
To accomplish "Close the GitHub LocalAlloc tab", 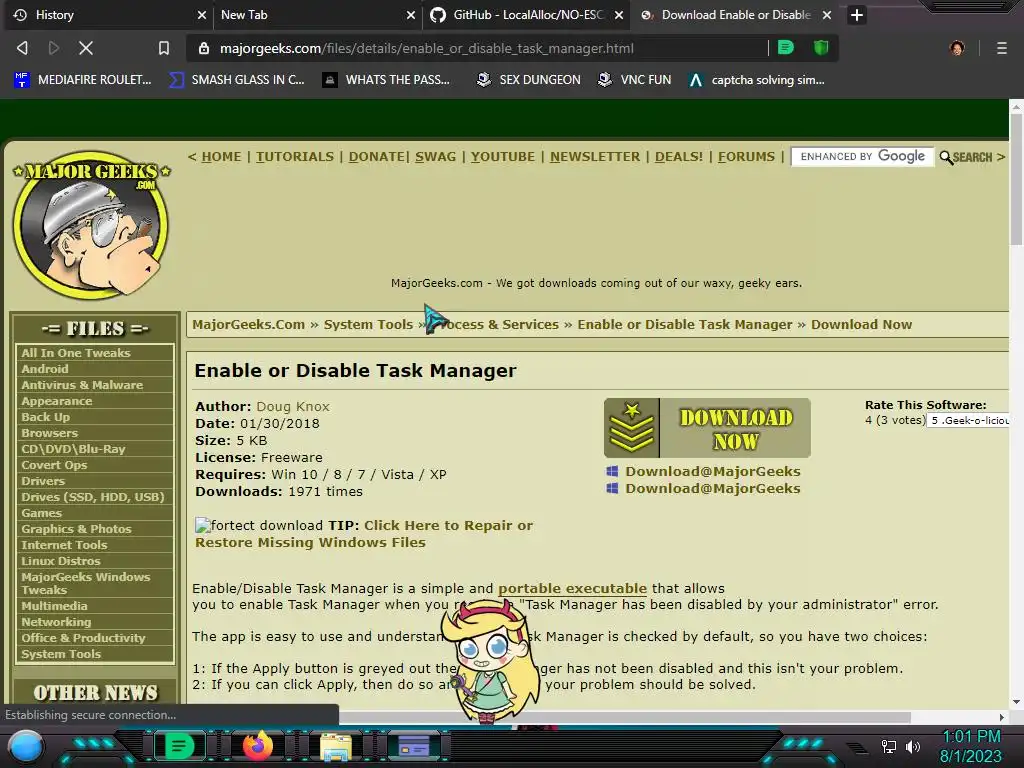I will [618, 15].
